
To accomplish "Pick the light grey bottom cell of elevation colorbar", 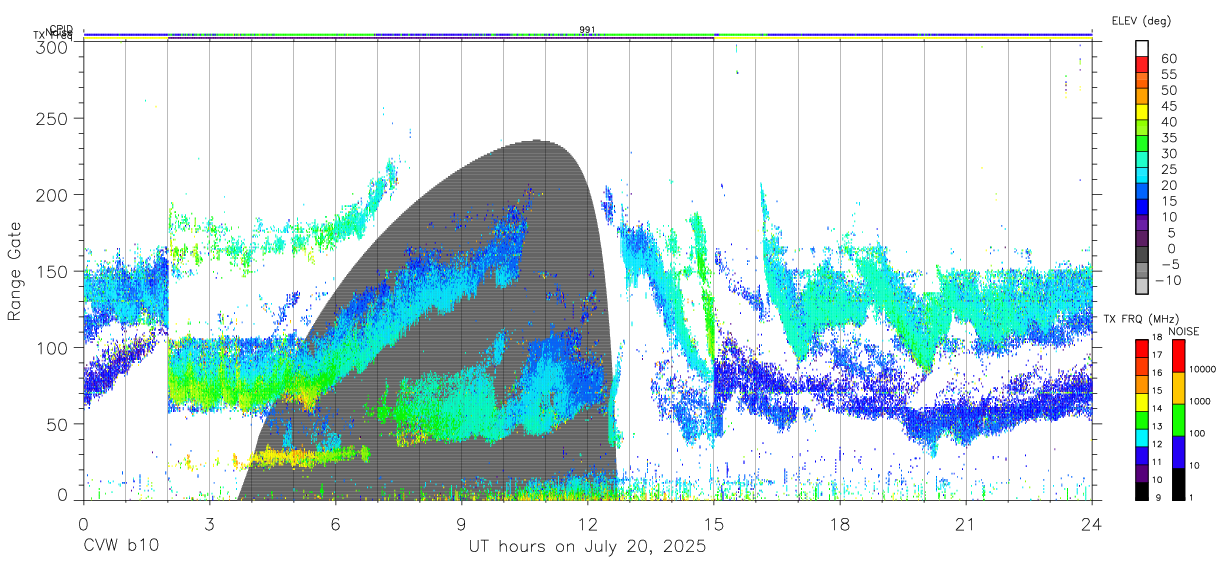I will 1142,287.
